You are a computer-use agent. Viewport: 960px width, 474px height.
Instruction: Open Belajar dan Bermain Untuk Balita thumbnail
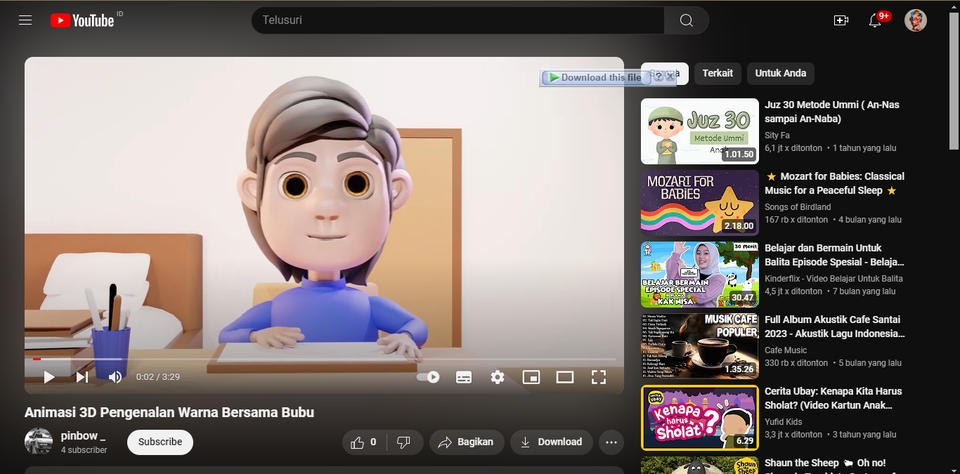(x=700, y=275)
